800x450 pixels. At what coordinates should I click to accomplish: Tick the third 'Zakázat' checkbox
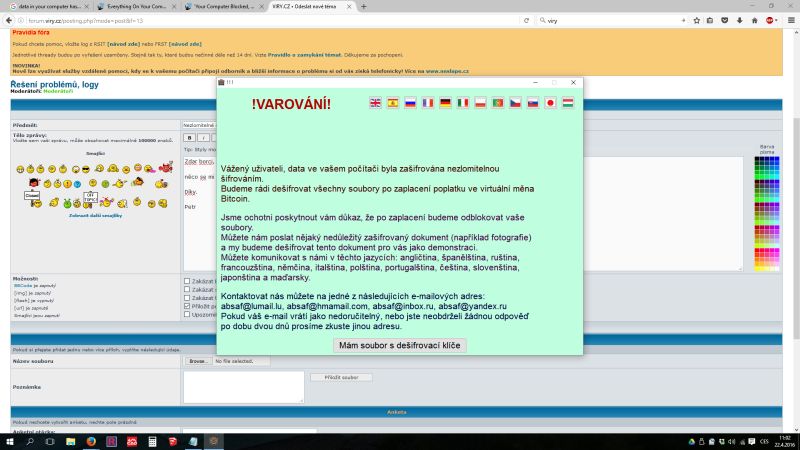tap(187, 298)
